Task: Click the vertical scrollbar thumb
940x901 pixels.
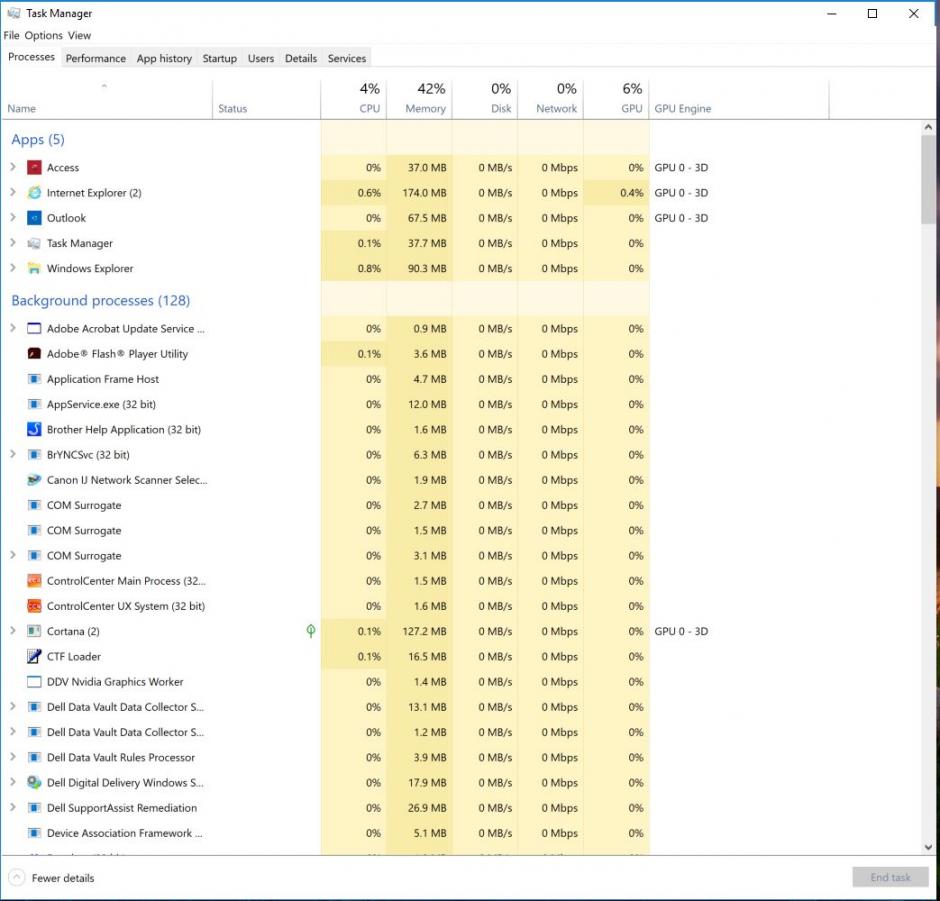Action: tap(928, 180)
